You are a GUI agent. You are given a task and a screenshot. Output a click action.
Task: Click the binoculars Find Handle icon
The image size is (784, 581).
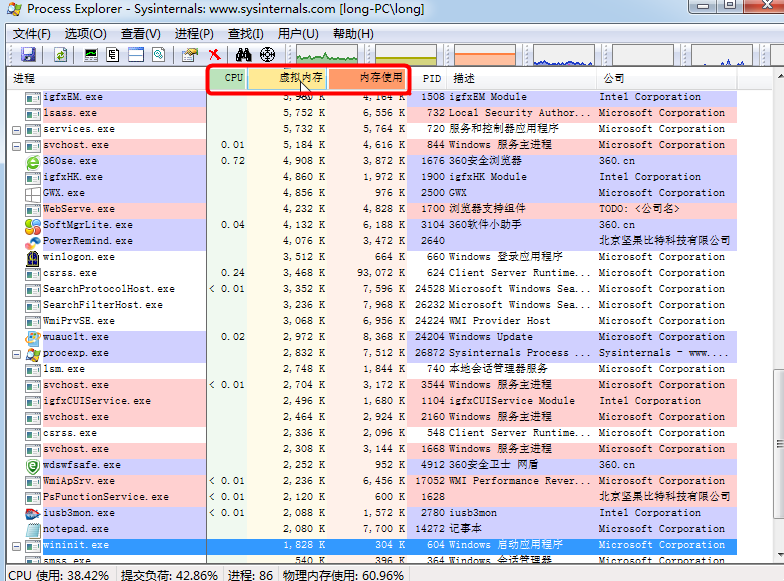pos(244,54)
